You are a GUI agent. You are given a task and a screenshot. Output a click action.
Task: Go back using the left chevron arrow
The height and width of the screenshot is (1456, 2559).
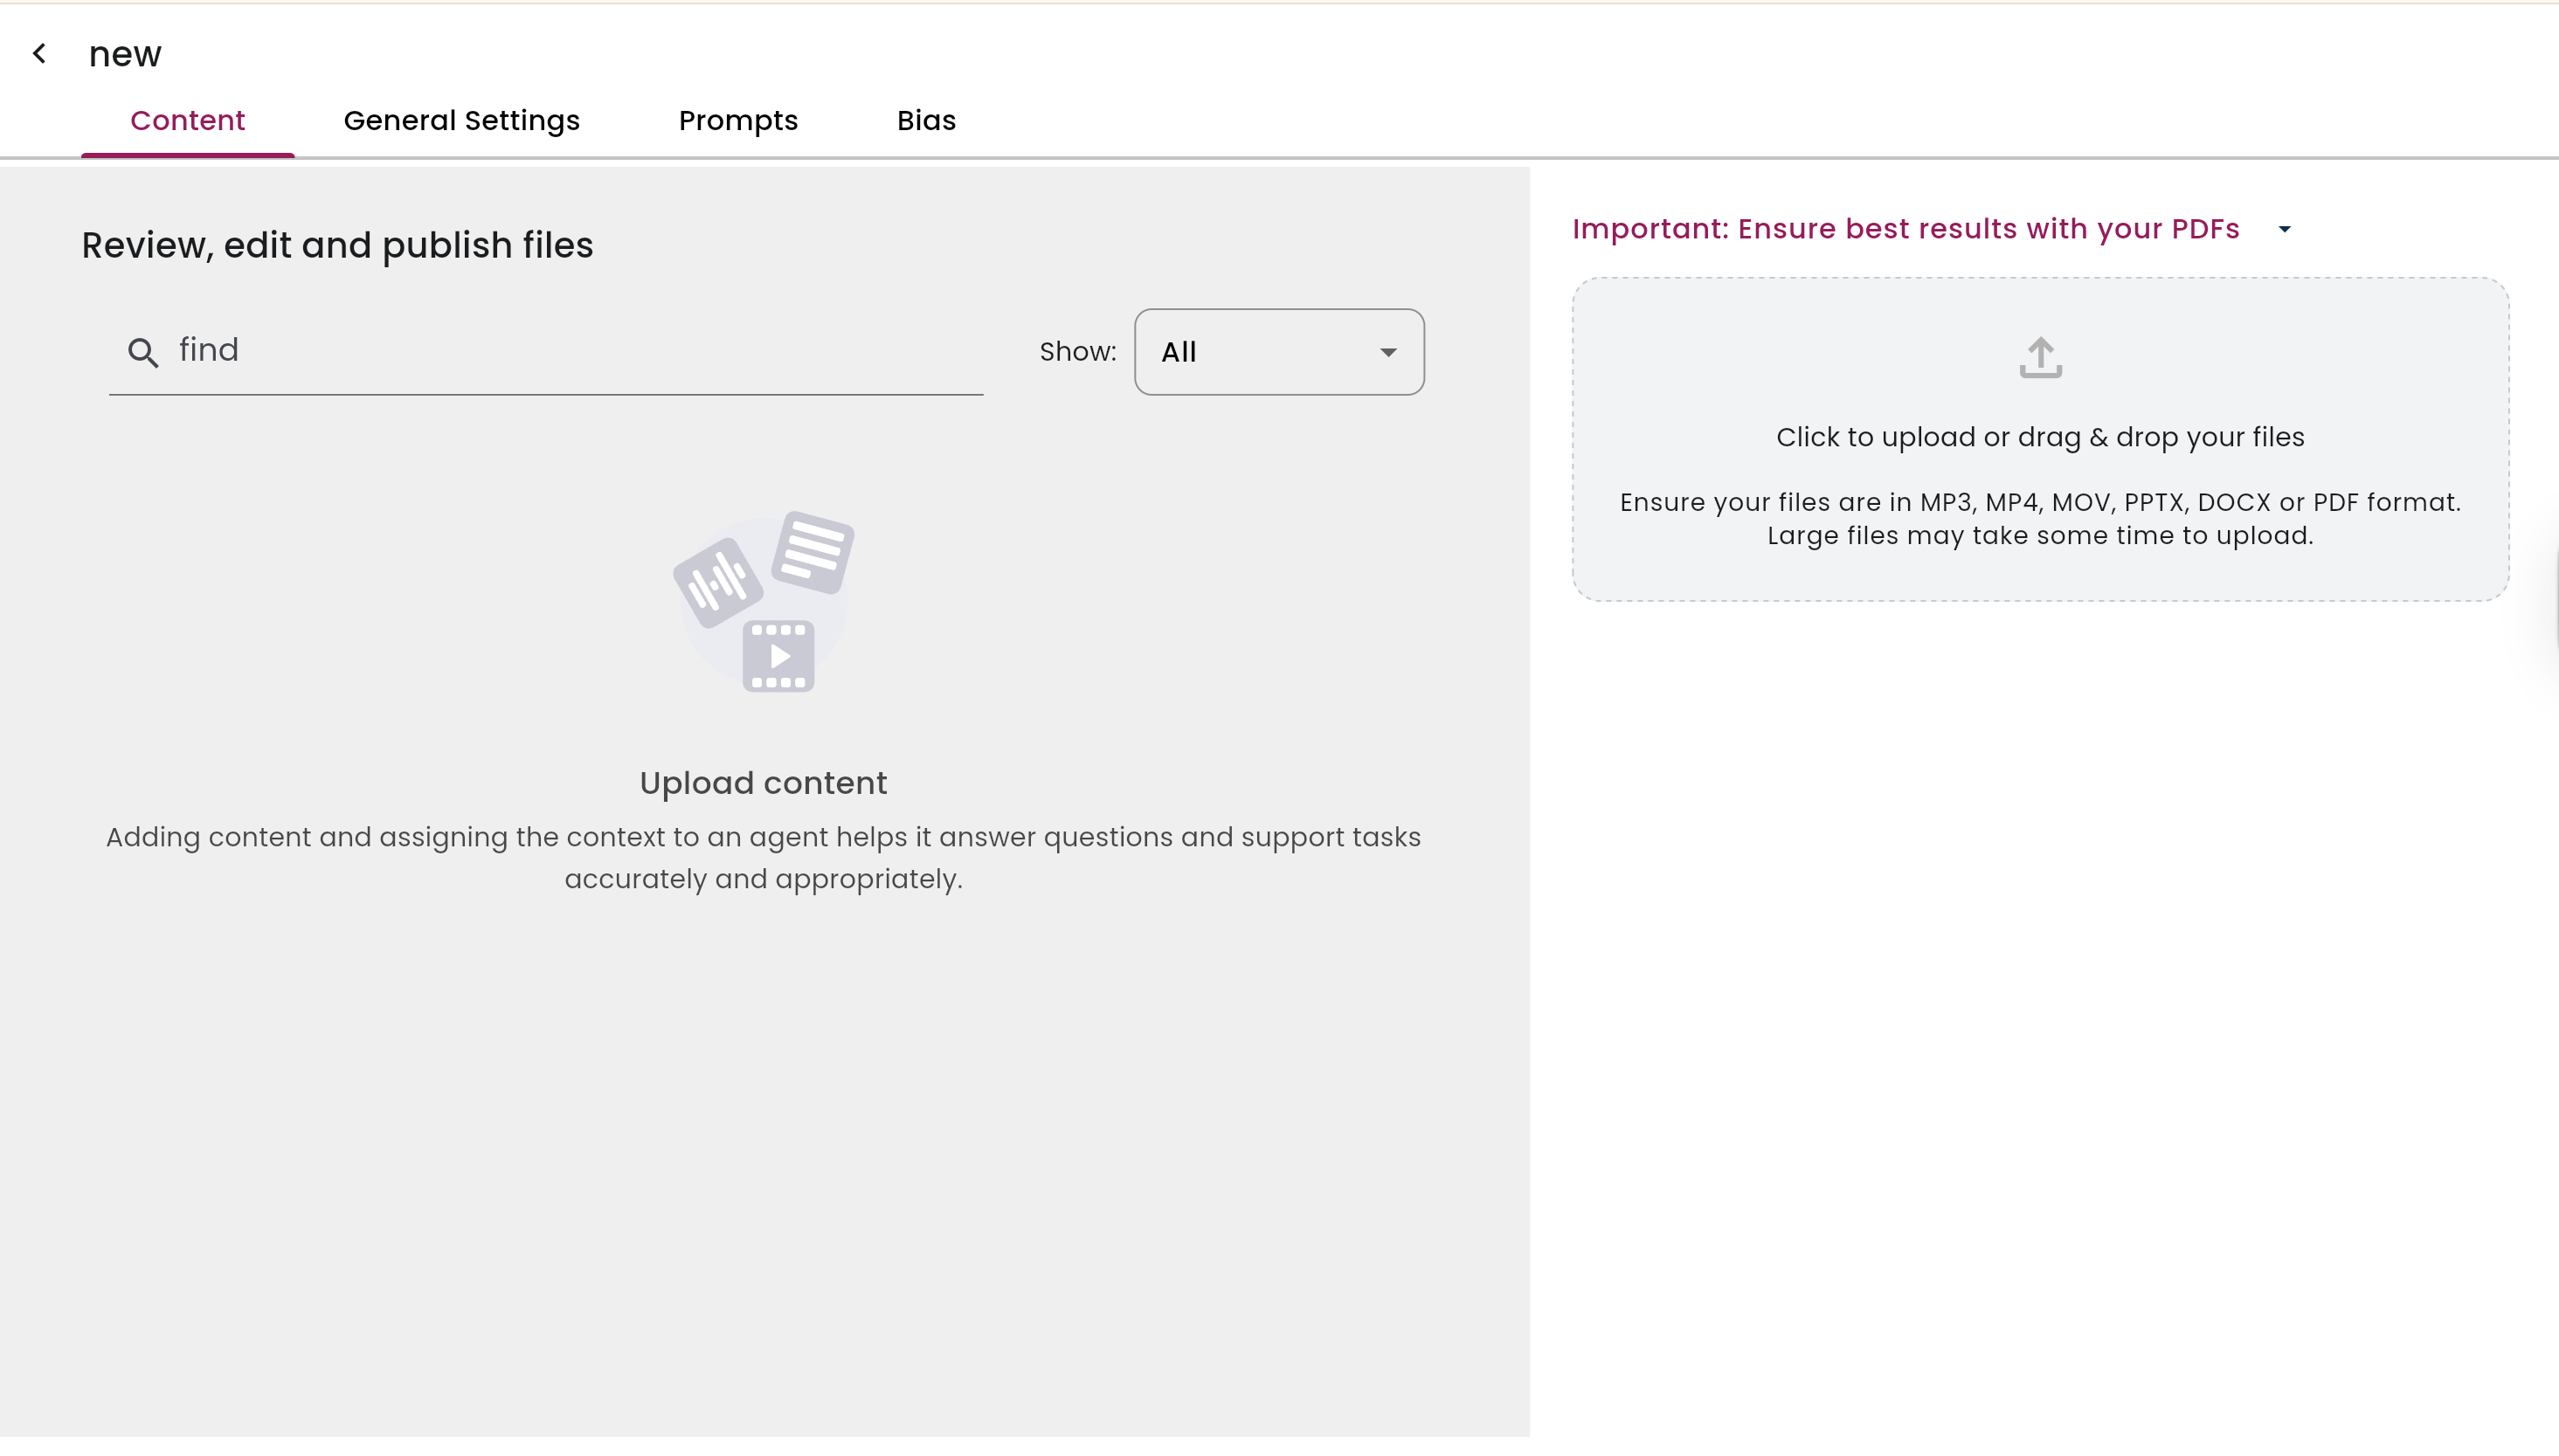(x=39, y=53)
